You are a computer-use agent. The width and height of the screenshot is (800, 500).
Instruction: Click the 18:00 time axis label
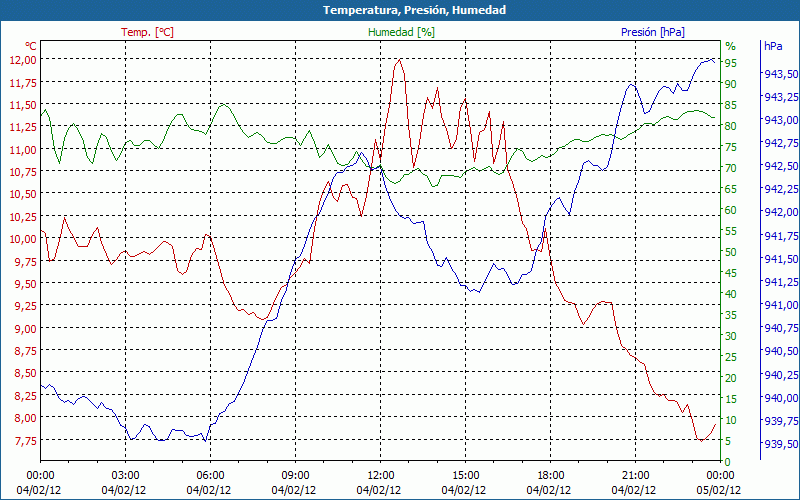[550, 476]
